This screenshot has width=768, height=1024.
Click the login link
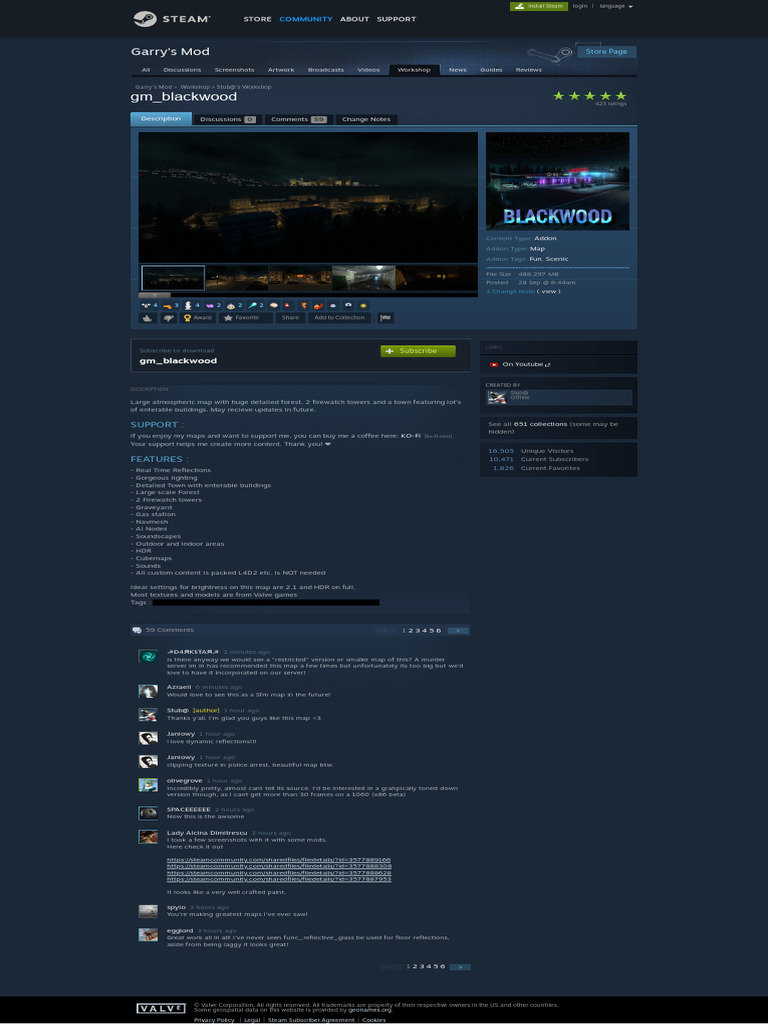point(580,6)
